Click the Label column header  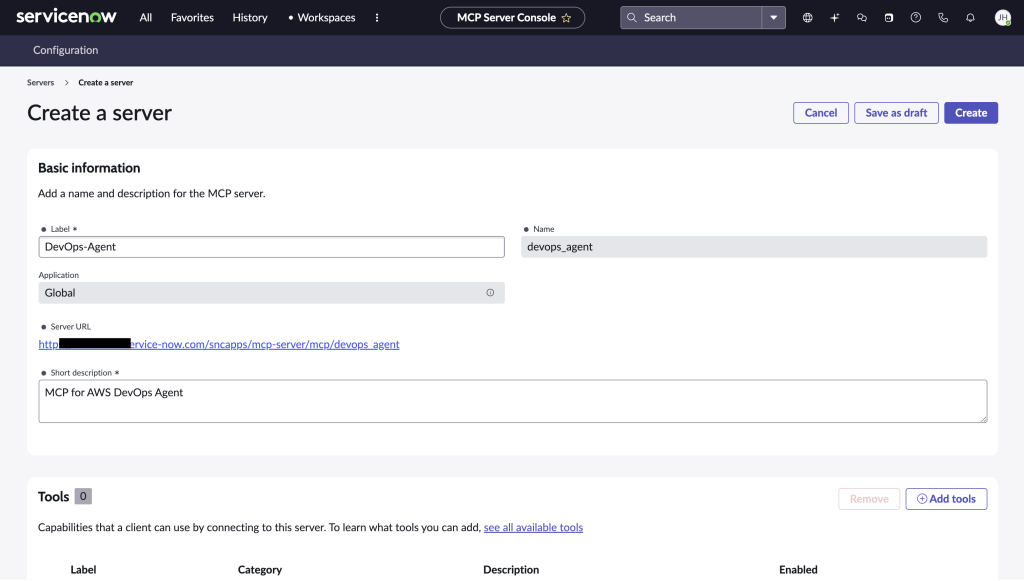[x=83, y=570]
